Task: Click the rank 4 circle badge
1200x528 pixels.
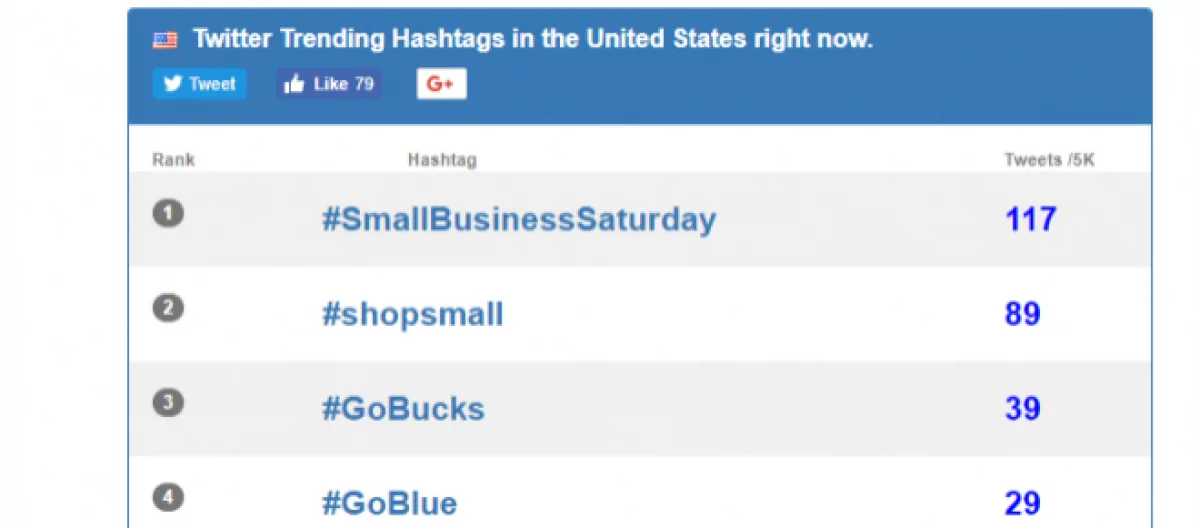Action: pyautogui.click(x=168, y=496)
